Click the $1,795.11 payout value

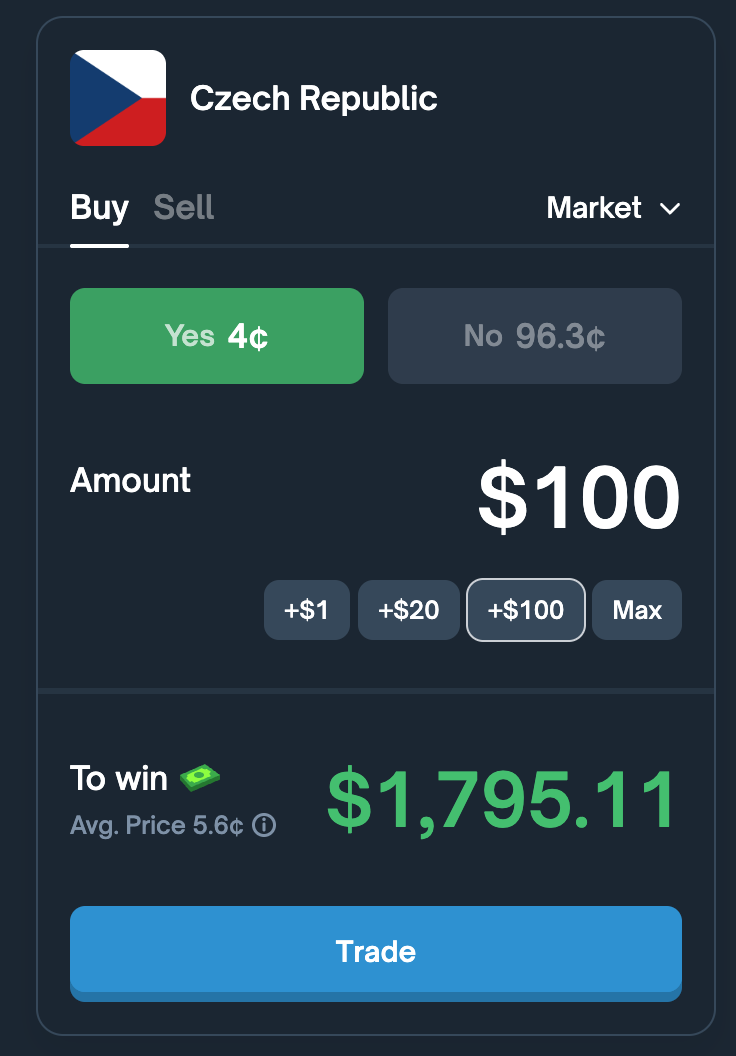503,800
